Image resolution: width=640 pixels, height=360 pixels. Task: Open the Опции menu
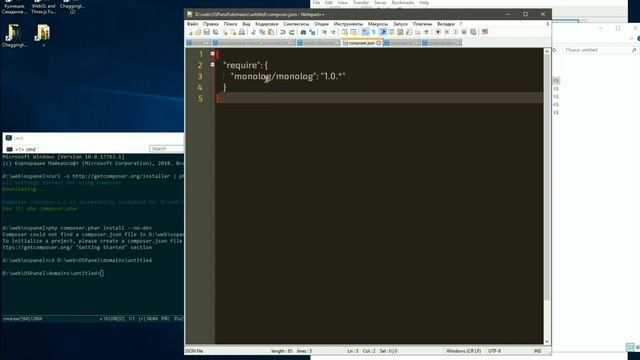321,24
